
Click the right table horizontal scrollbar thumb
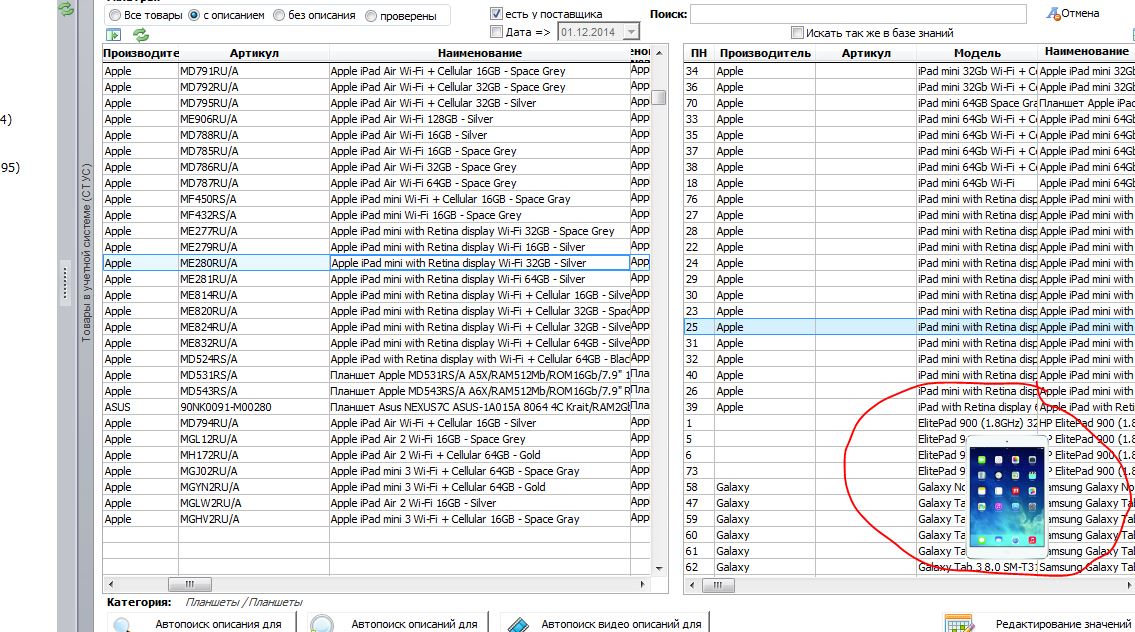(x=717, y=585)
